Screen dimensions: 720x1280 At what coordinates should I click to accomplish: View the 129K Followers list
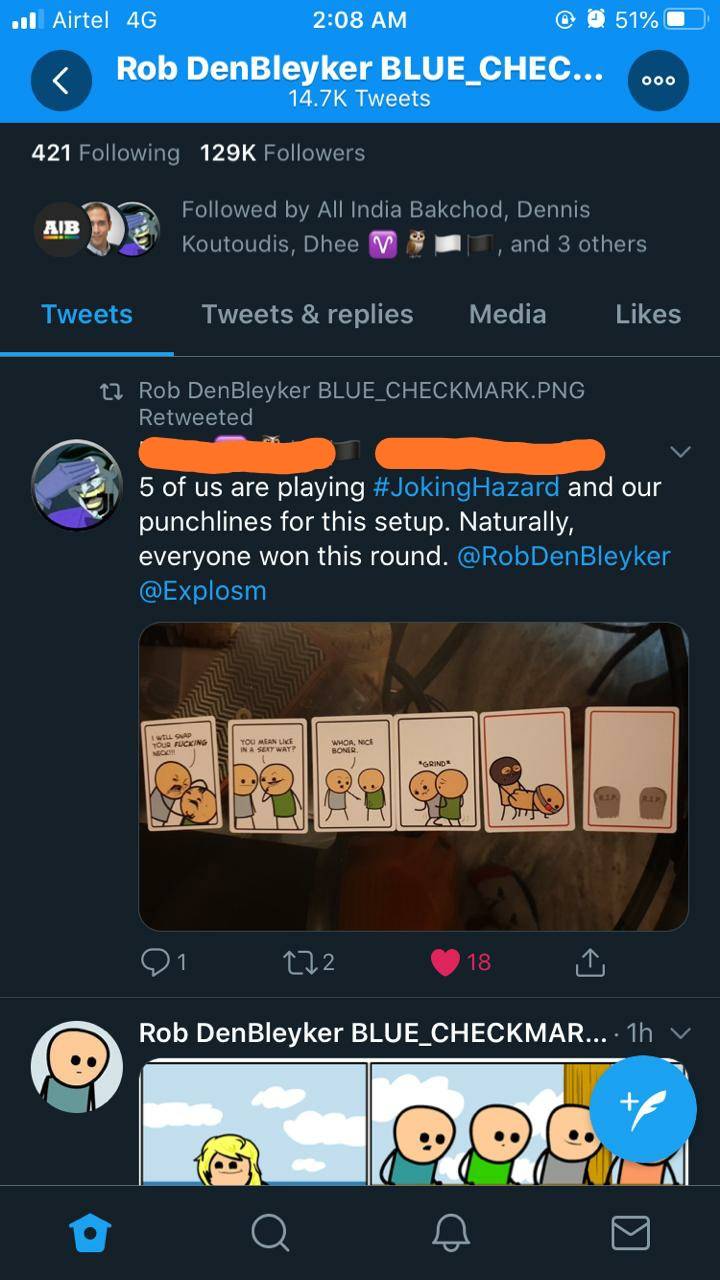pyautogui.click(x=282, y=152)
